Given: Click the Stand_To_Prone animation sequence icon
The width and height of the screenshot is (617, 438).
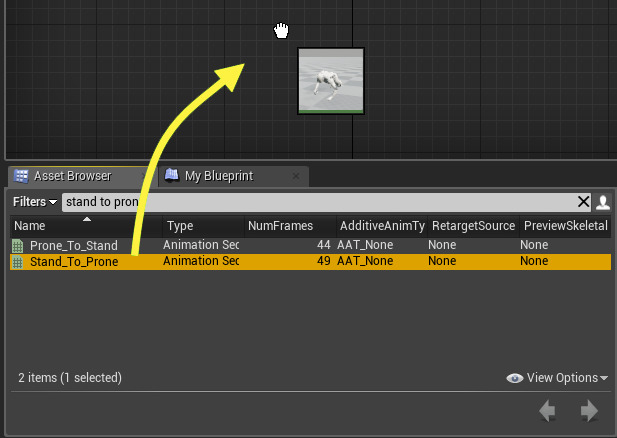Looking at the screenshot, I should 17,262.
